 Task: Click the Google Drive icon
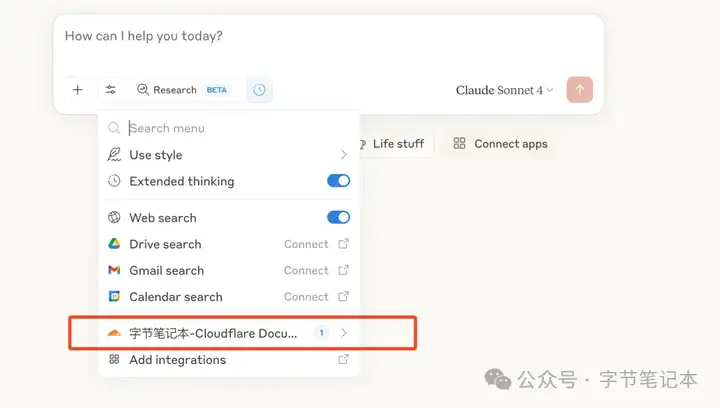[114, 244]
